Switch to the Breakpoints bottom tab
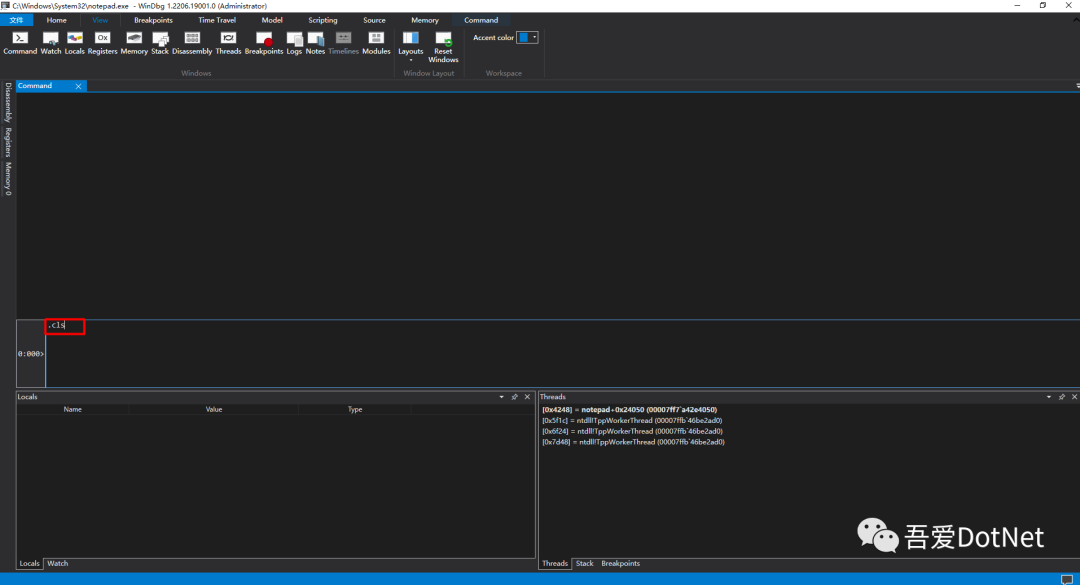This screenshot has height=585, width=1080. (x=621, y=564)
